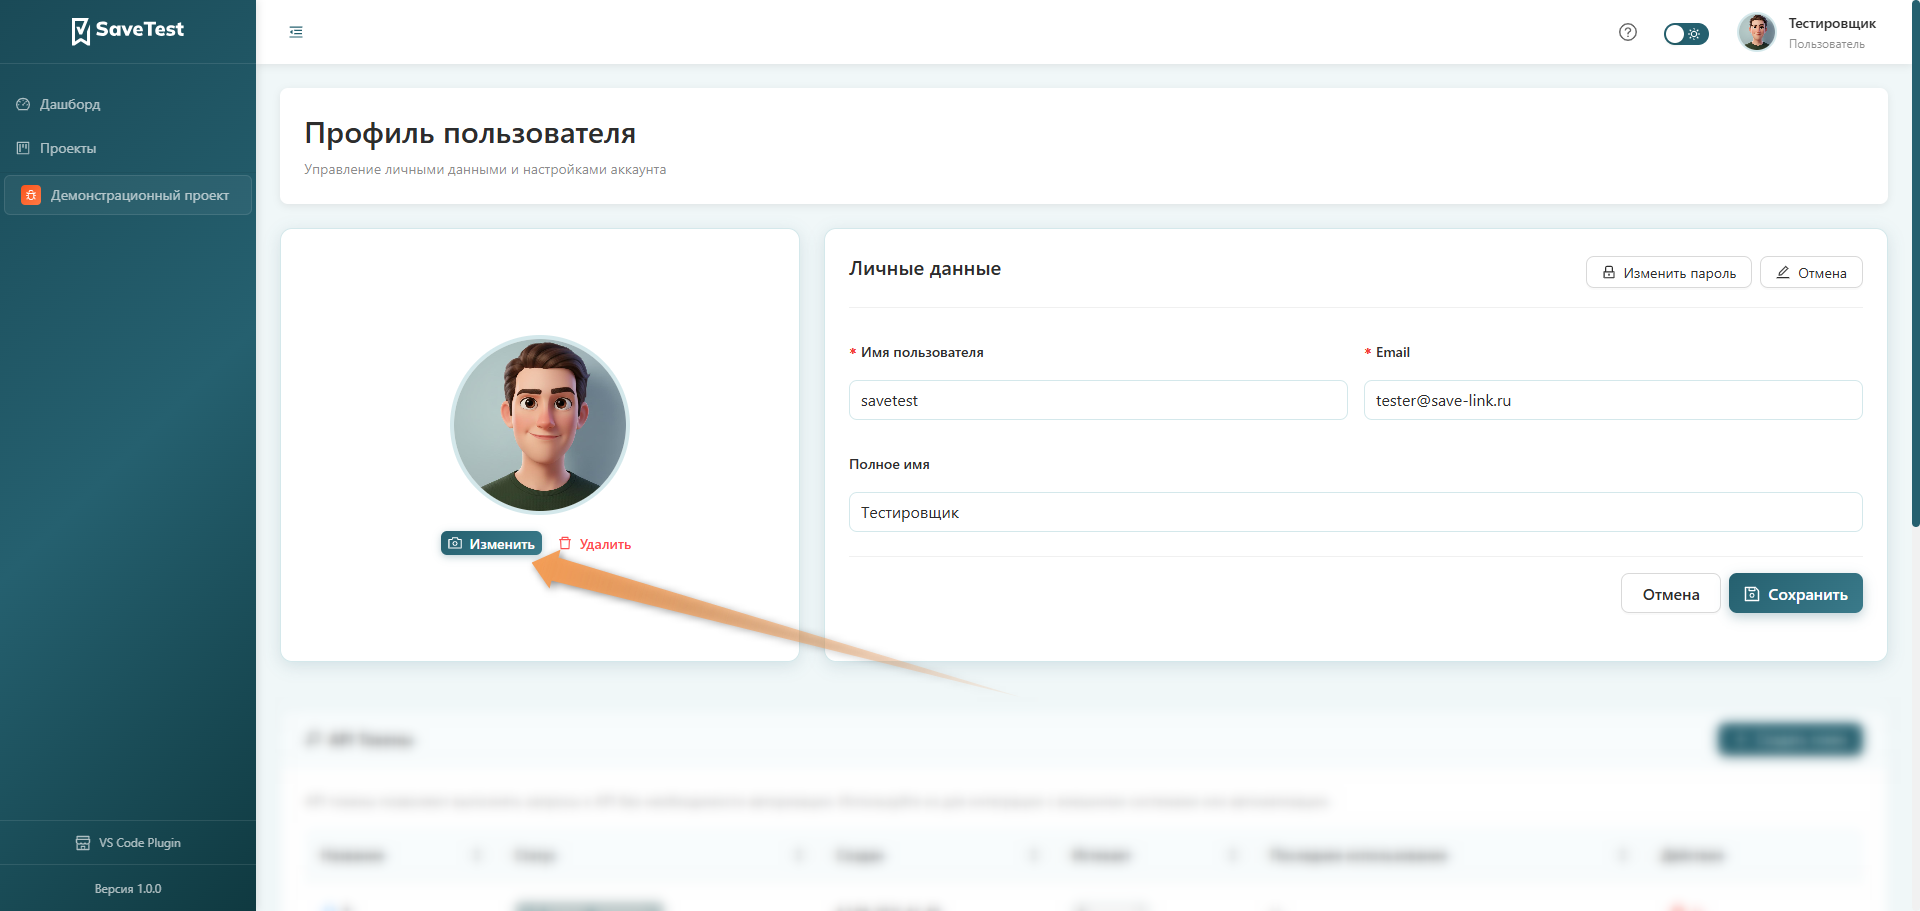Focus the Имя пользователя input field
The height and width of the screenshot is (911, 1920).
click(1097, 400)
